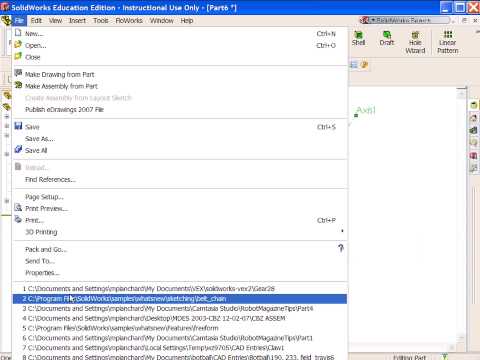Open the FloWorks menu
Viewport: 480px width, 360px height.
[x=129, y=21]
